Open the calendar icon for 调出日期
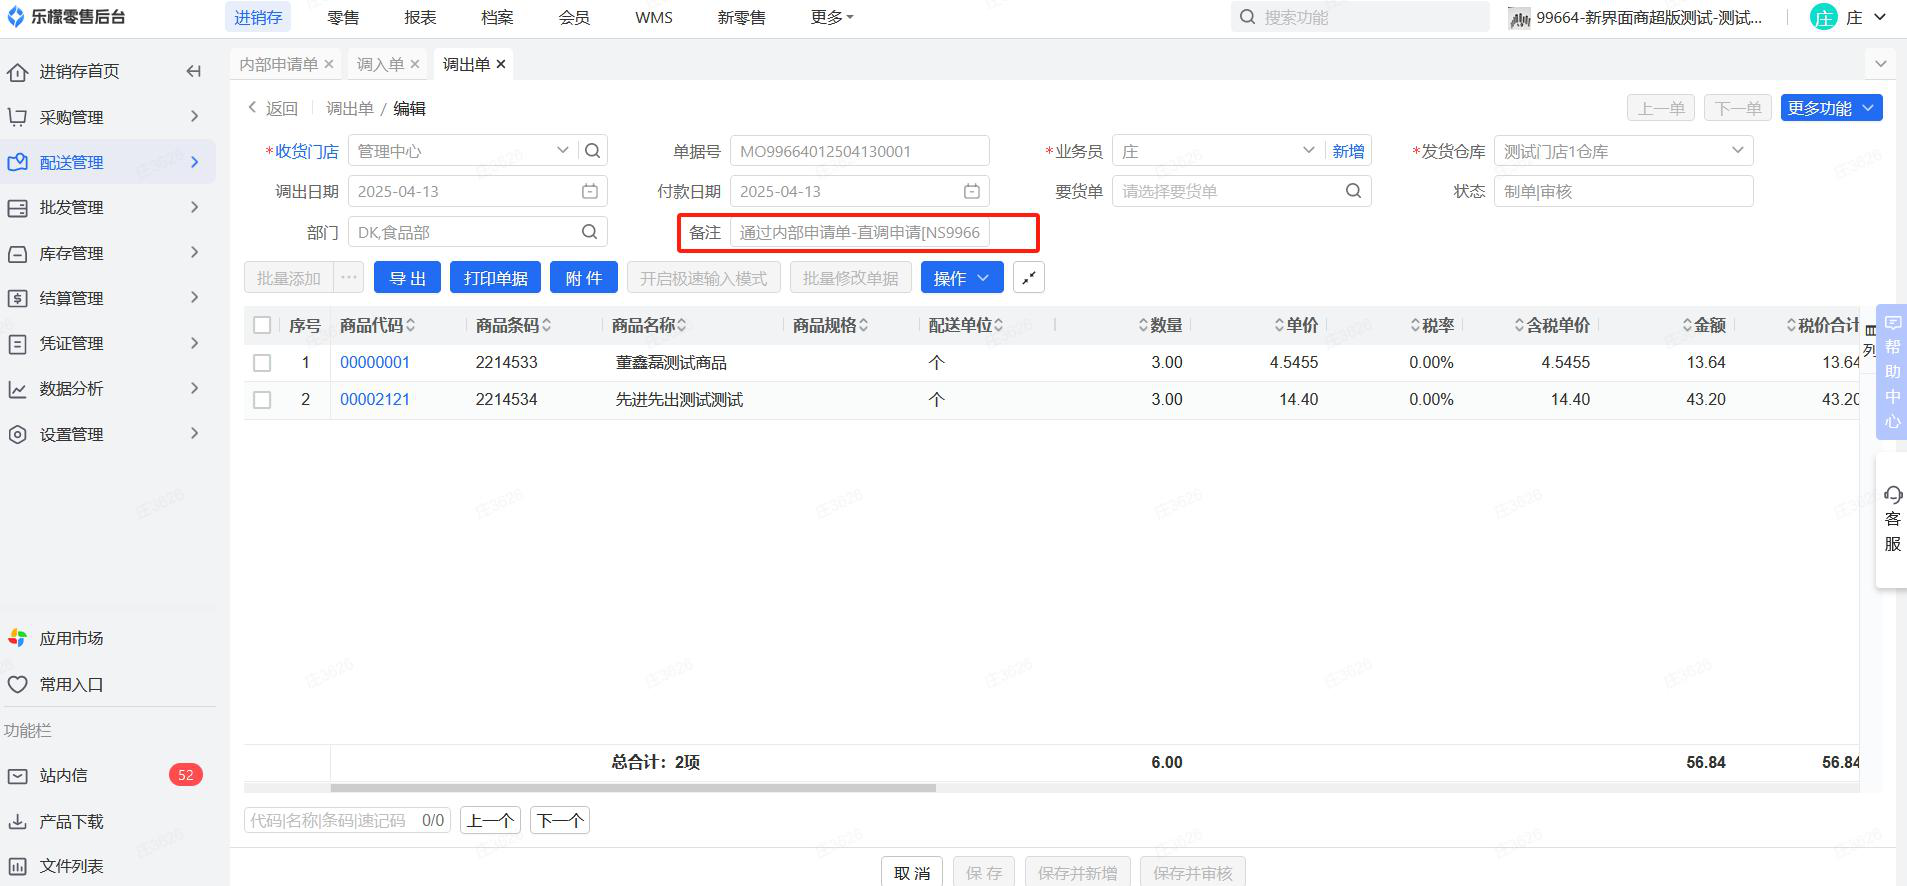This screenshot has width=1907, height=886. click(590, 191)
